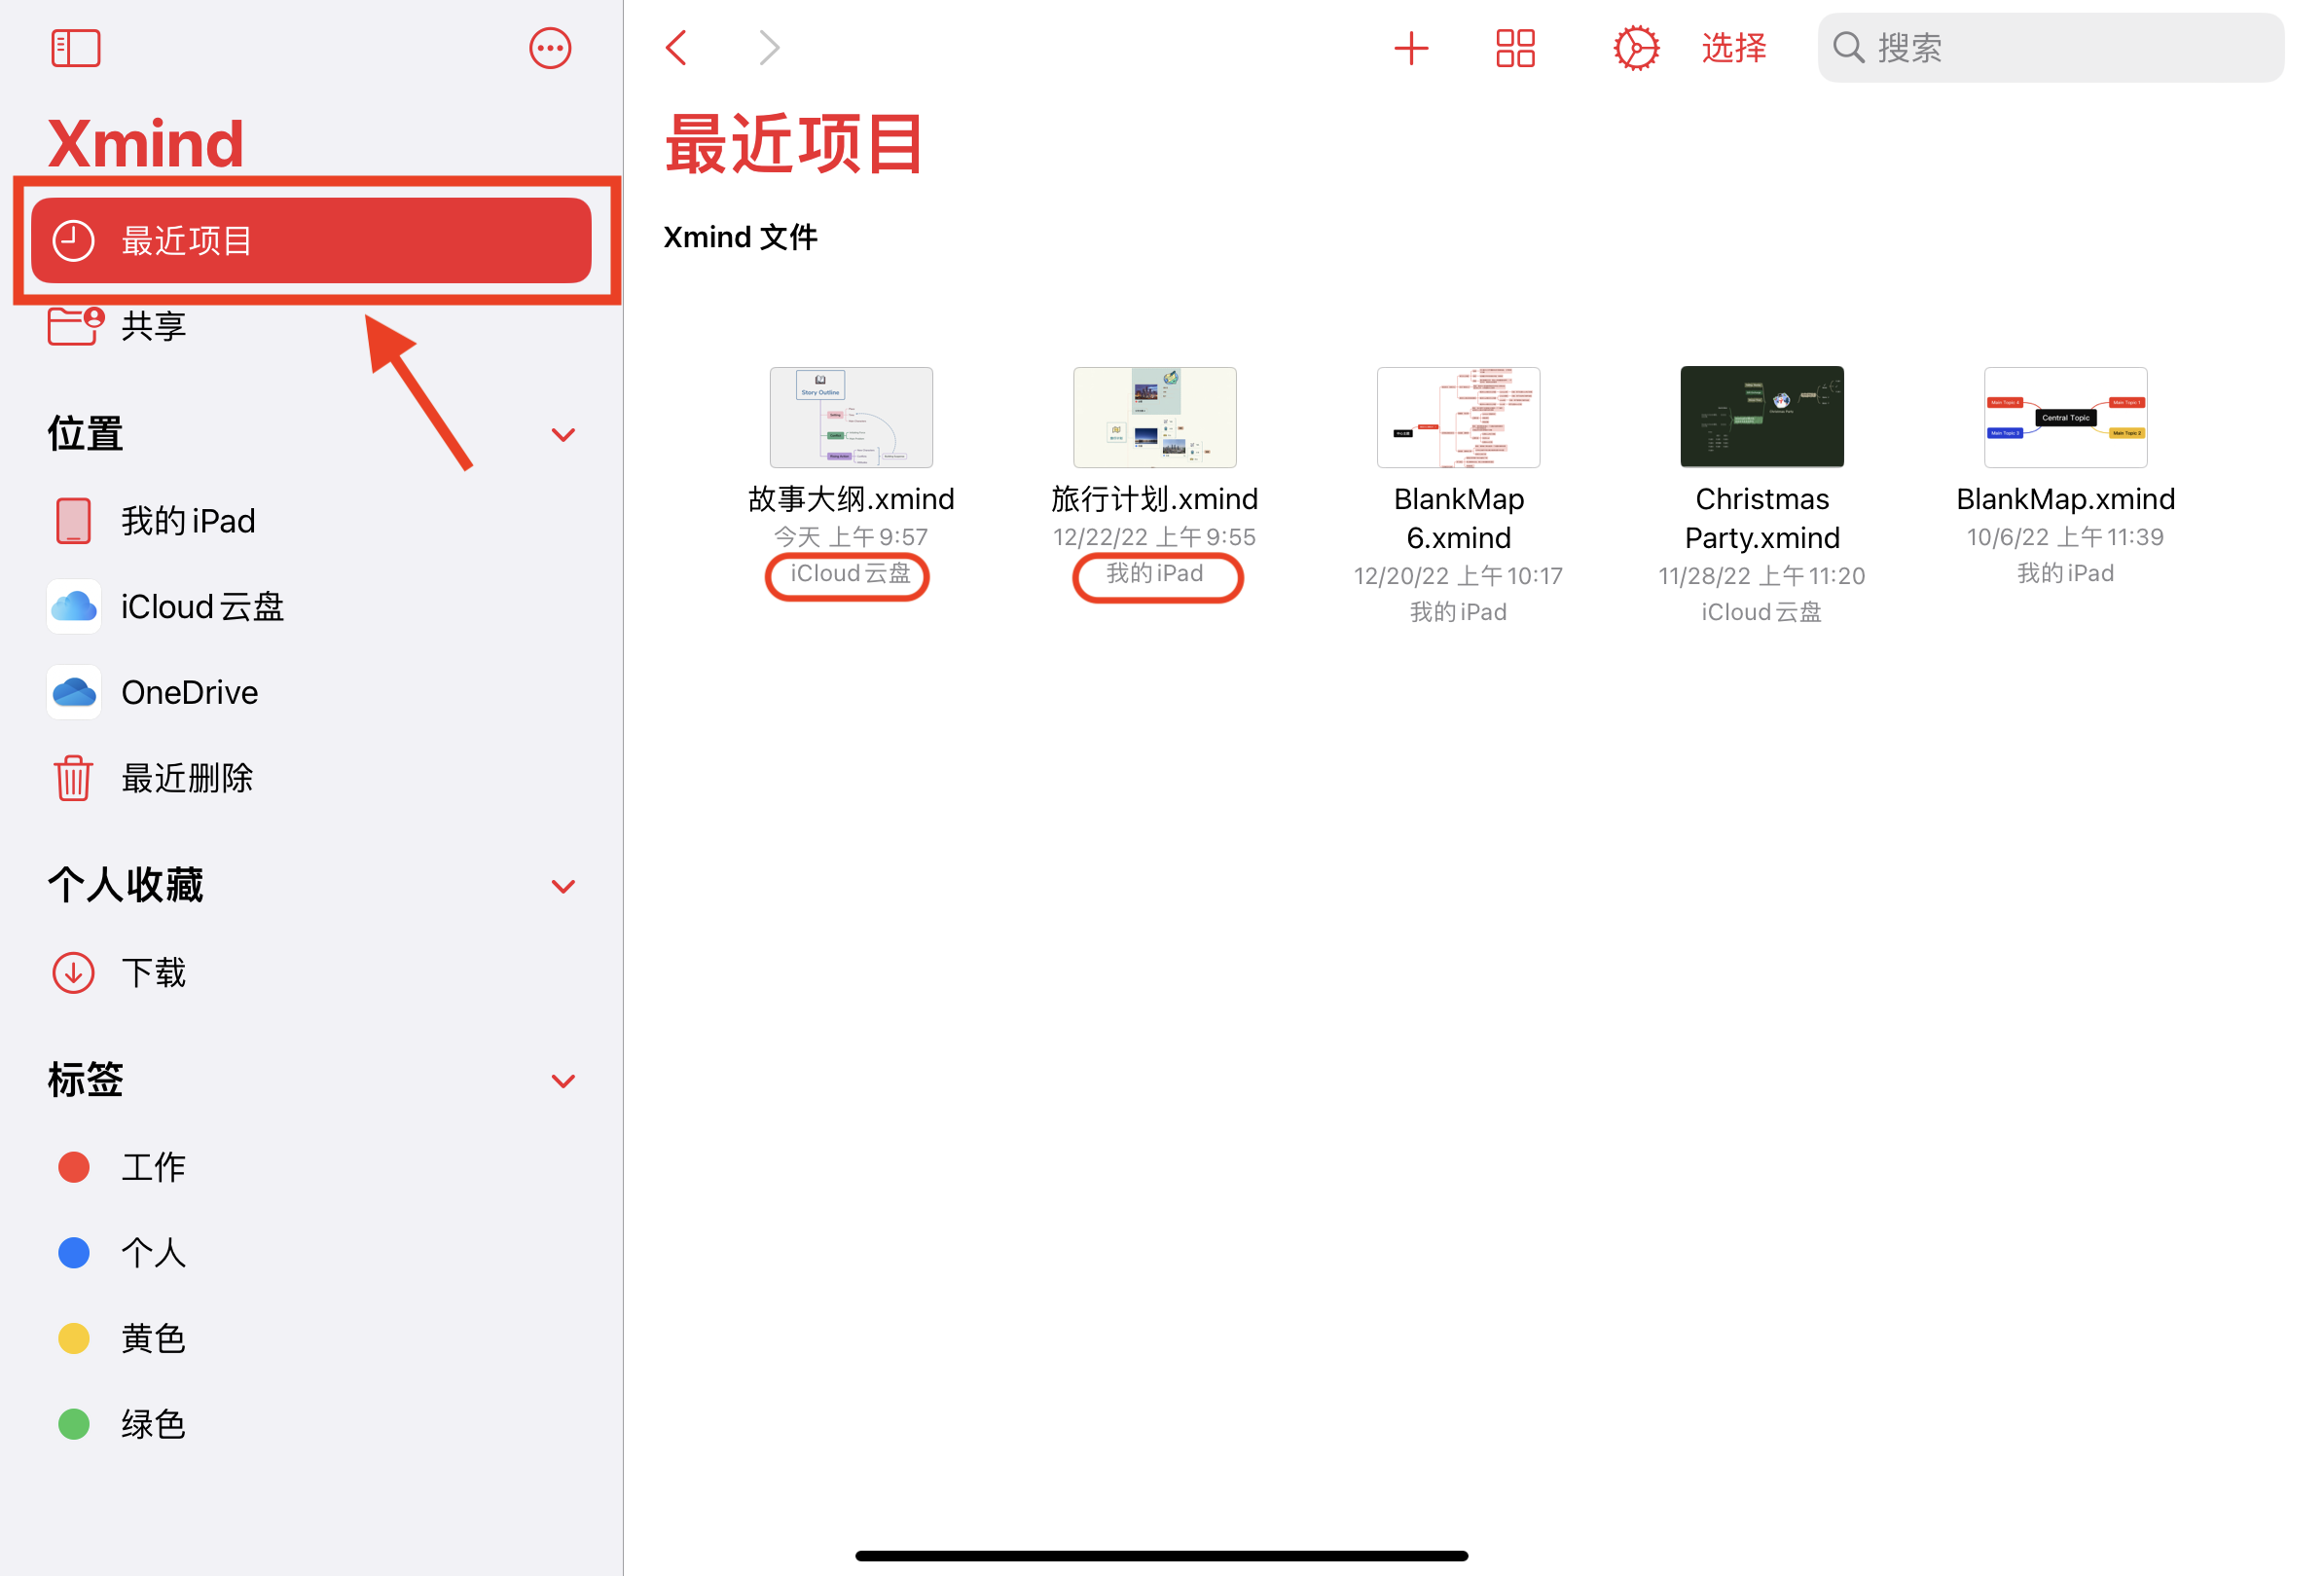Image resolution: width=2324 pixels, height=1576 pixels.
Task: Click the 最近项目 clock icon
Action: pos(73,240)
